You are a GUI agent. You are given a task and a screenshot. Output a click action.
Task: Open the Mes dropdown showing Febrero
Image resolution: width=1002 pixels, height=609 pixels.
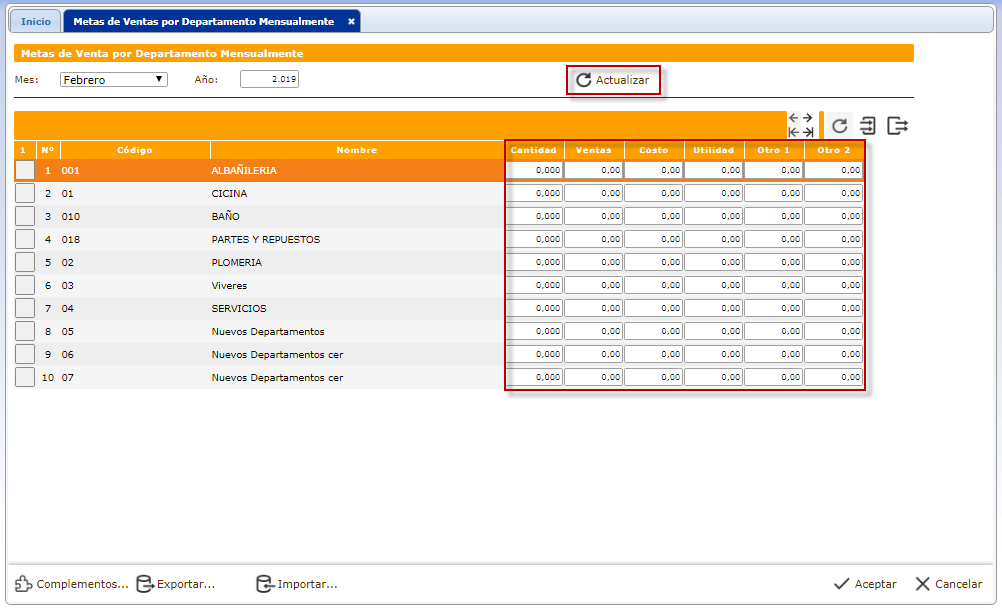tap(114, 80)
